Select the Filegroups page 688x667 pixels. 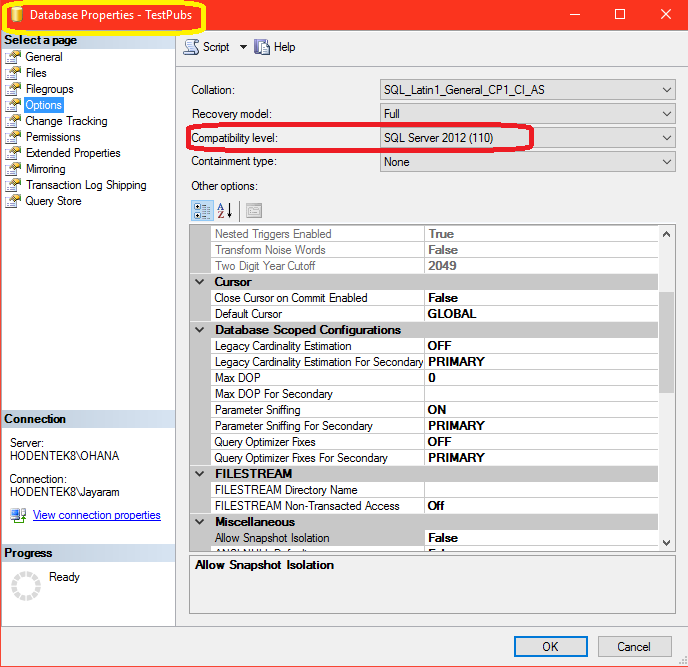pyautogui.click(x=50, y=89)
